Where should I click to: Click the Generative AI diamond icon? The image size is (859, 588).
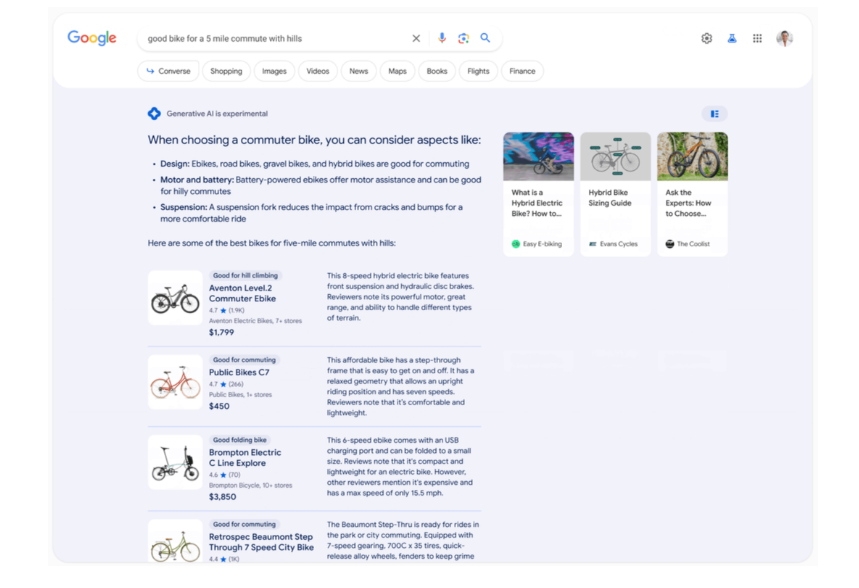click(x=154, y=113)
